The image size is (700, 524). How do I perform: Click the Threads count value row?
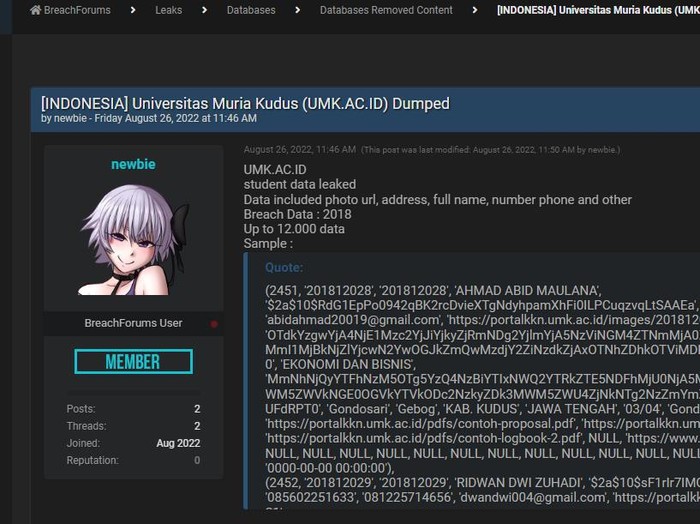133,426
